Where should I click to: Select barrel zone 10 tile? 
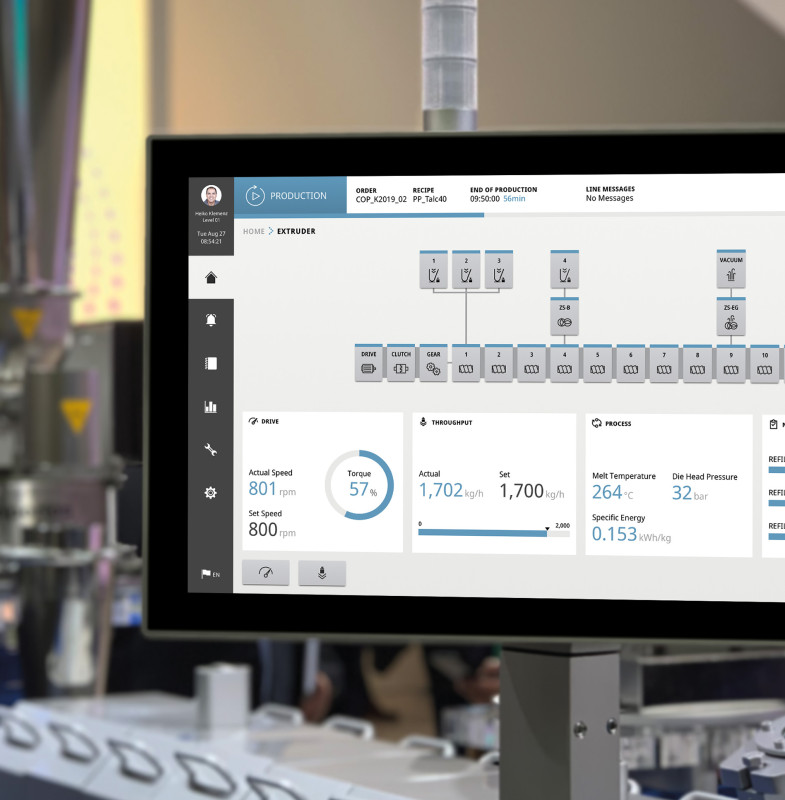click(765, 365)
